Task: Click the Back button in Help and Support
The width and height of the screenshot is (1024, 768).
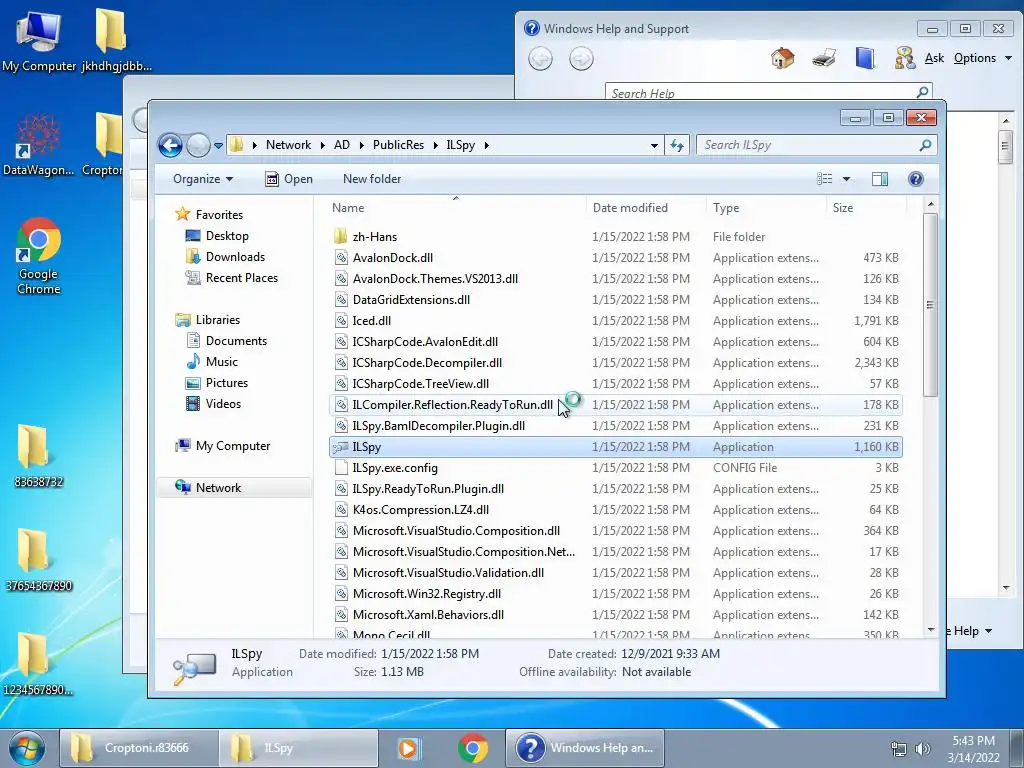Action: (540, 59)
